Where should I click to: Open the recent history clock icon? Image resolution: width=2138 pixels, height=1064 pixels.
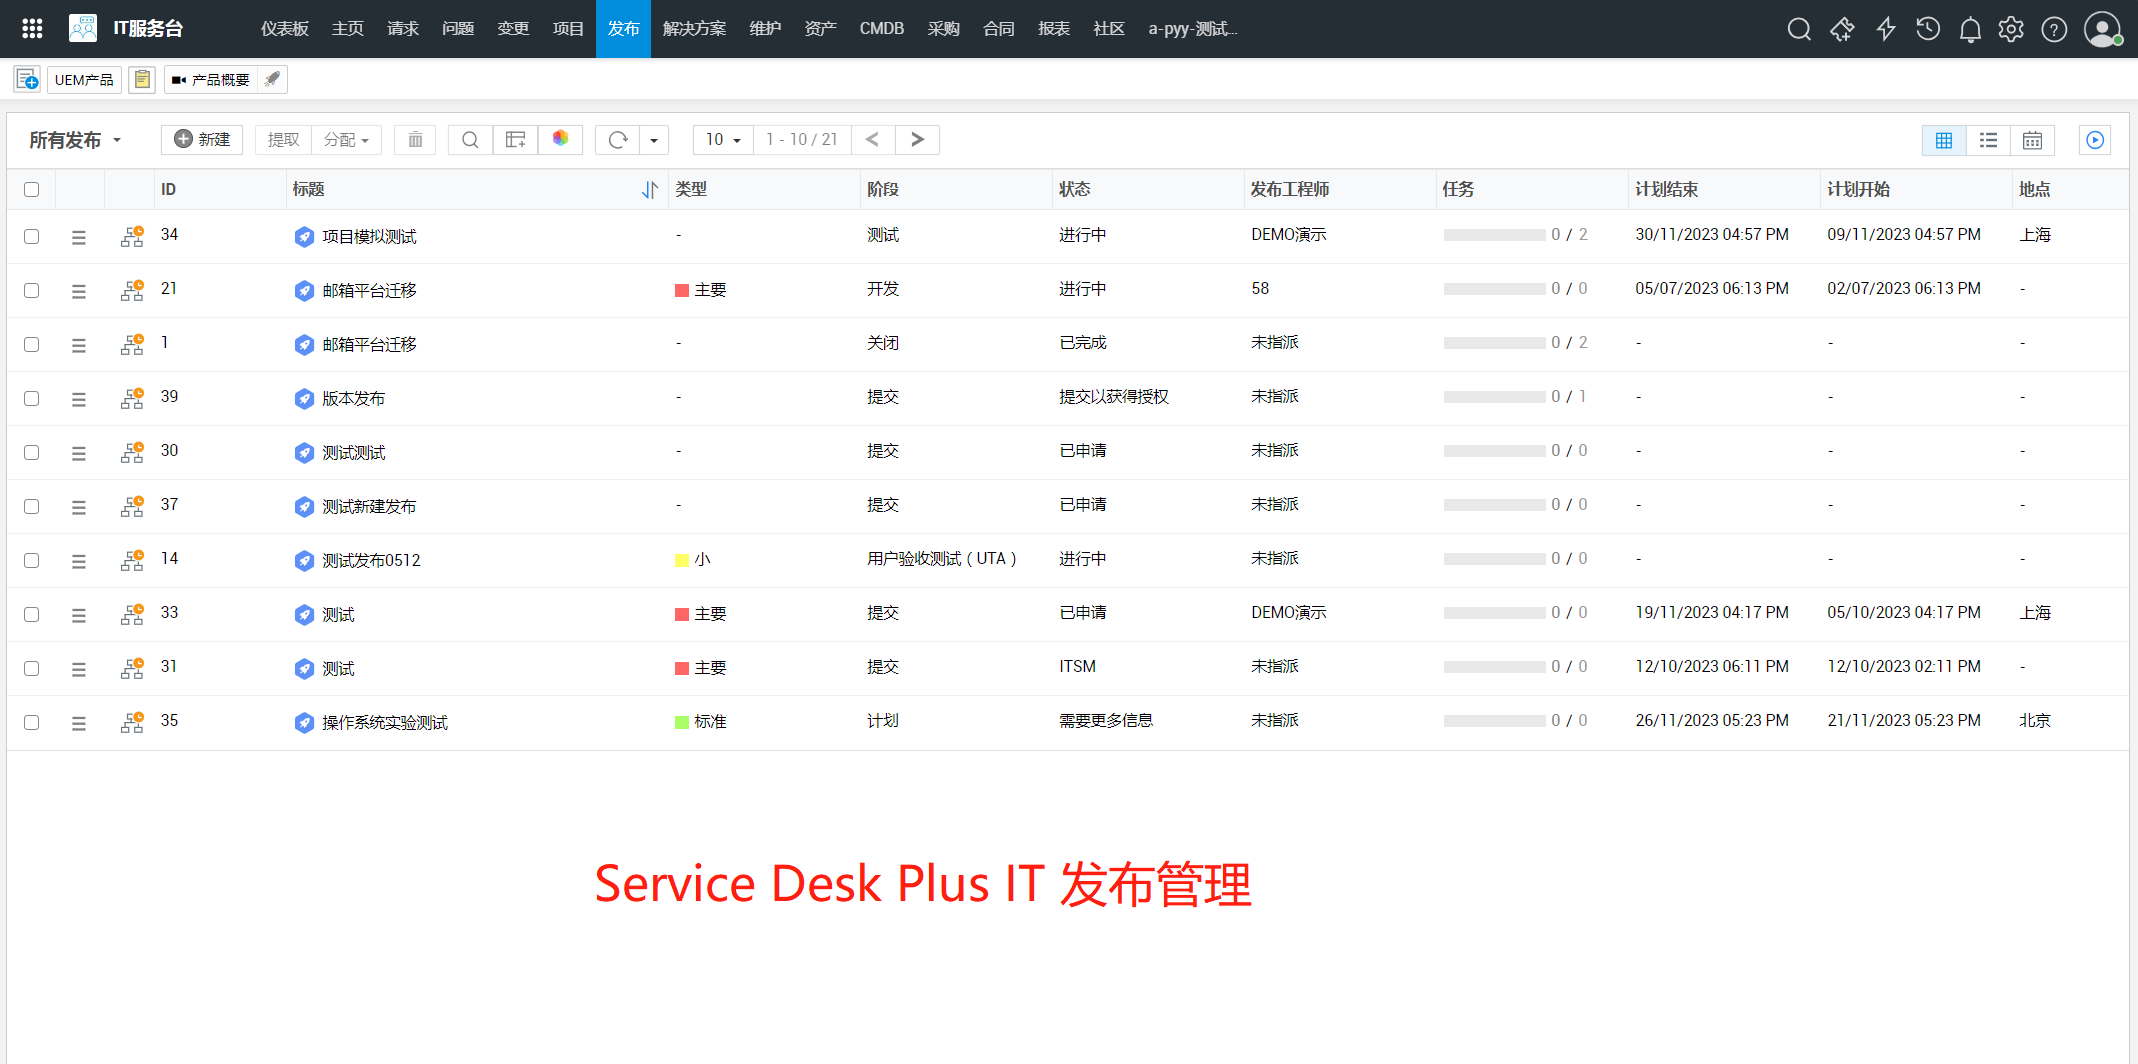click(x=1928, y=29)
